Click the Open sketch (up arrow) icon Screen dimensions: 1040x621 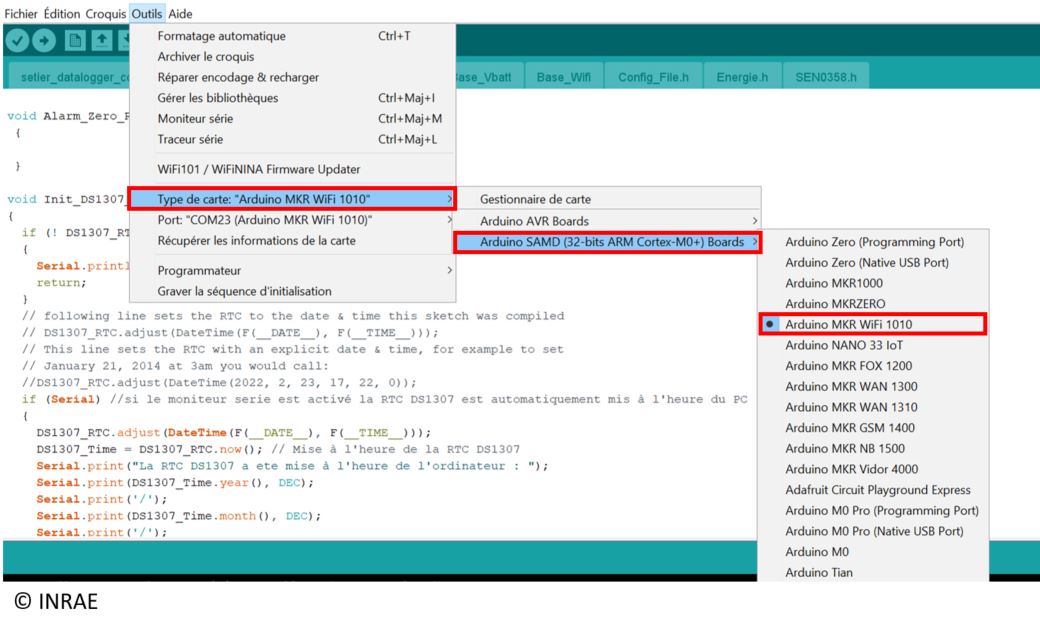pyautogui.click(x=100, y=41)
